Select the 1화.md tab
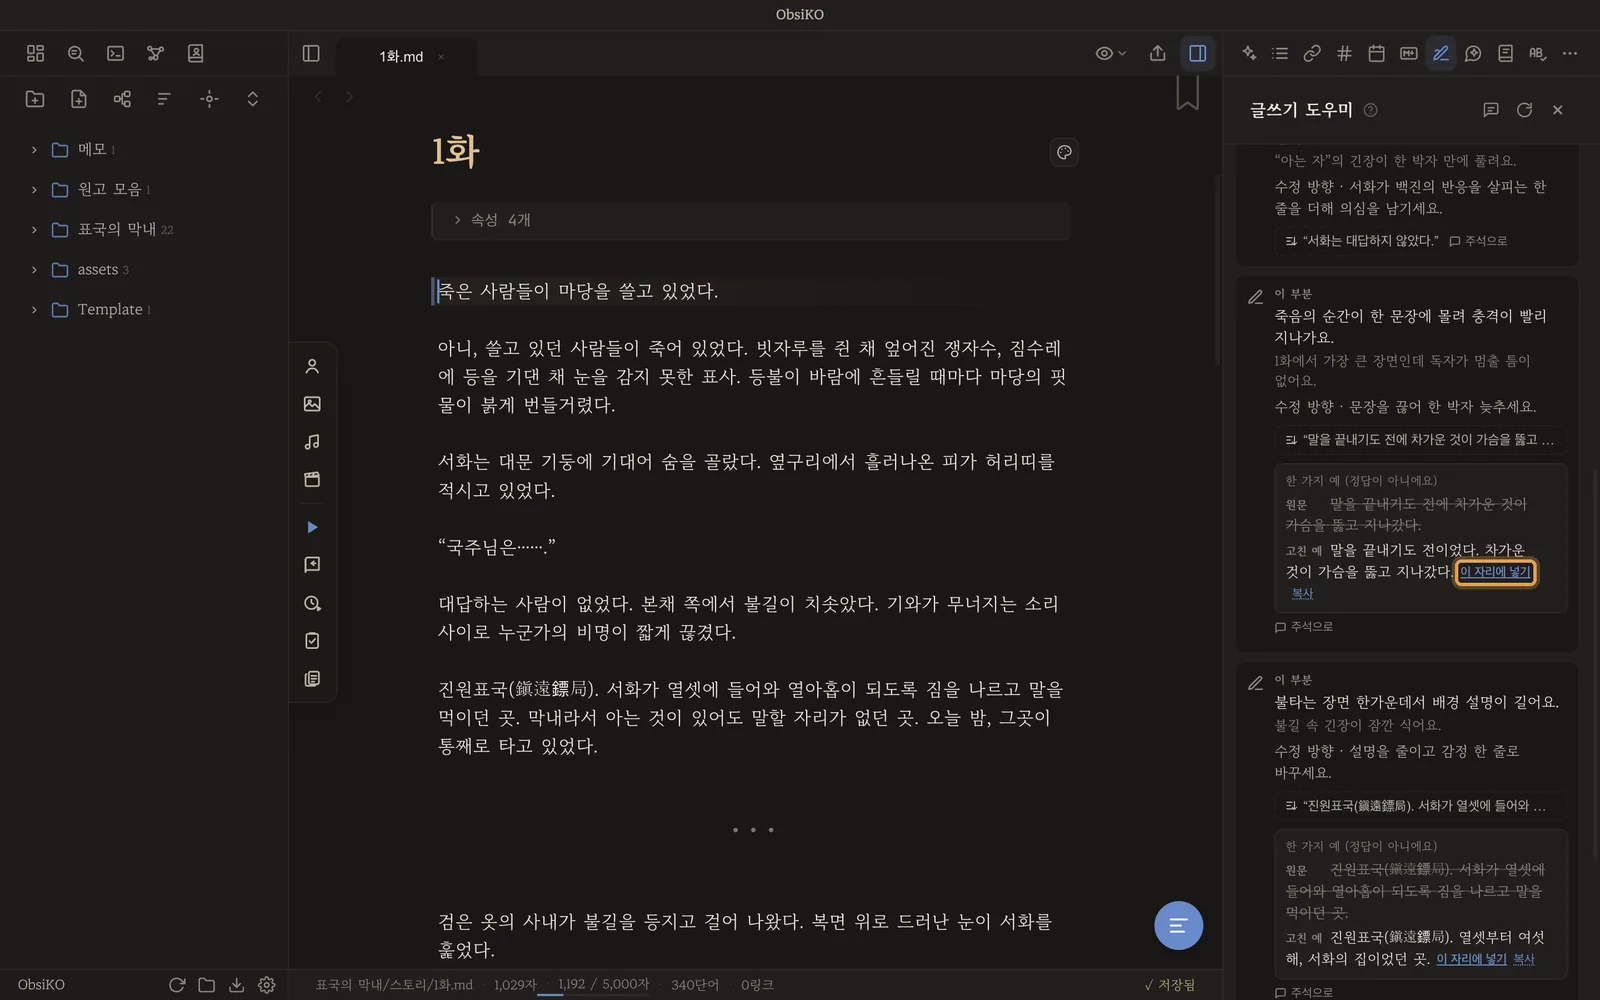The width and height of the screenshot is (1600, 1000). [401, 57]
